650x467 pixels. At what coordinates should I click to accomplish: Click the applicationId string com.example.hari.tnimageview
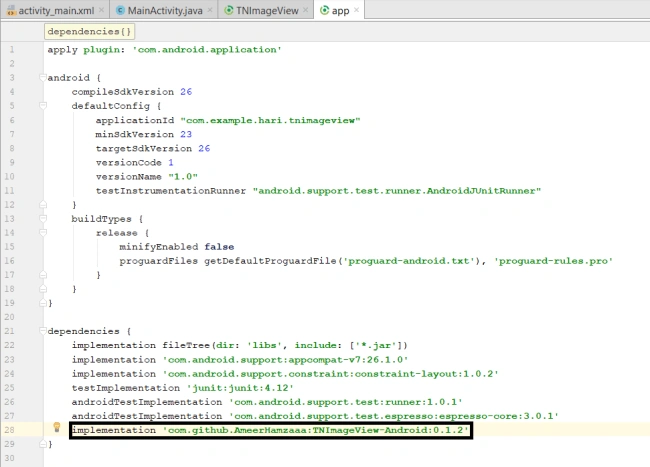coord(270,120)
